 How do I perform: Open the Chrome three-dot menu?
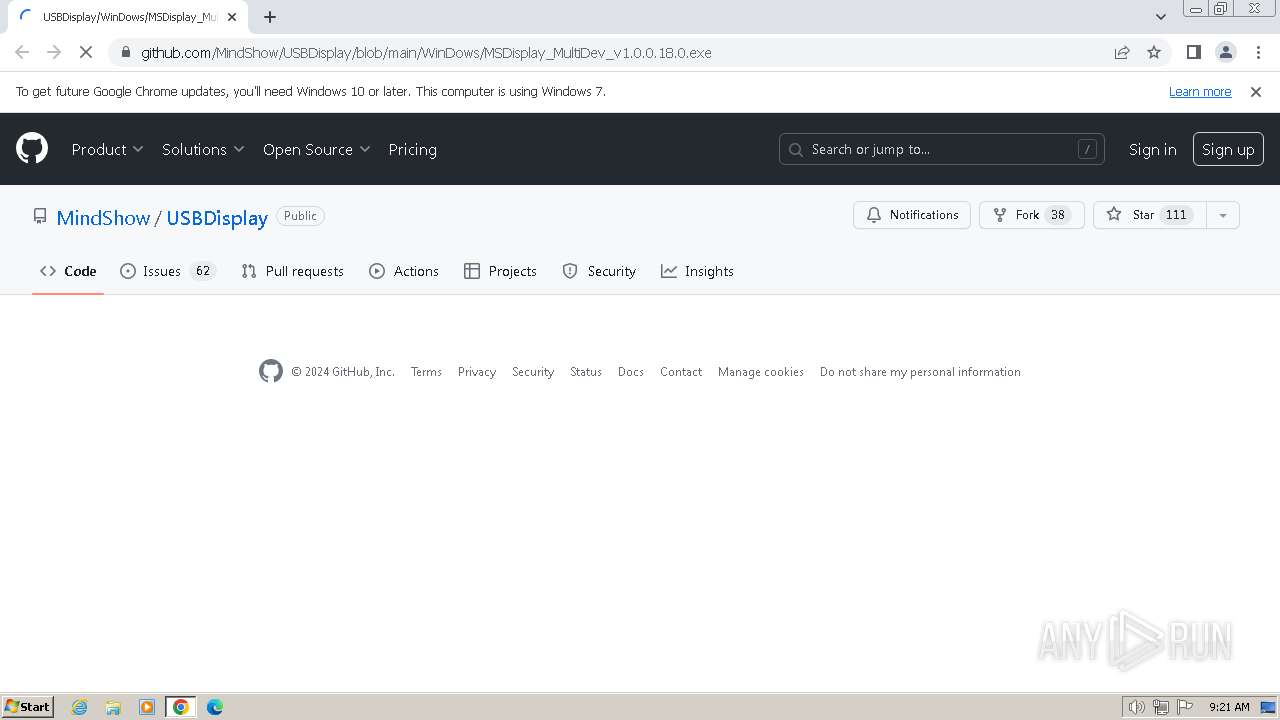[1257, 52]
